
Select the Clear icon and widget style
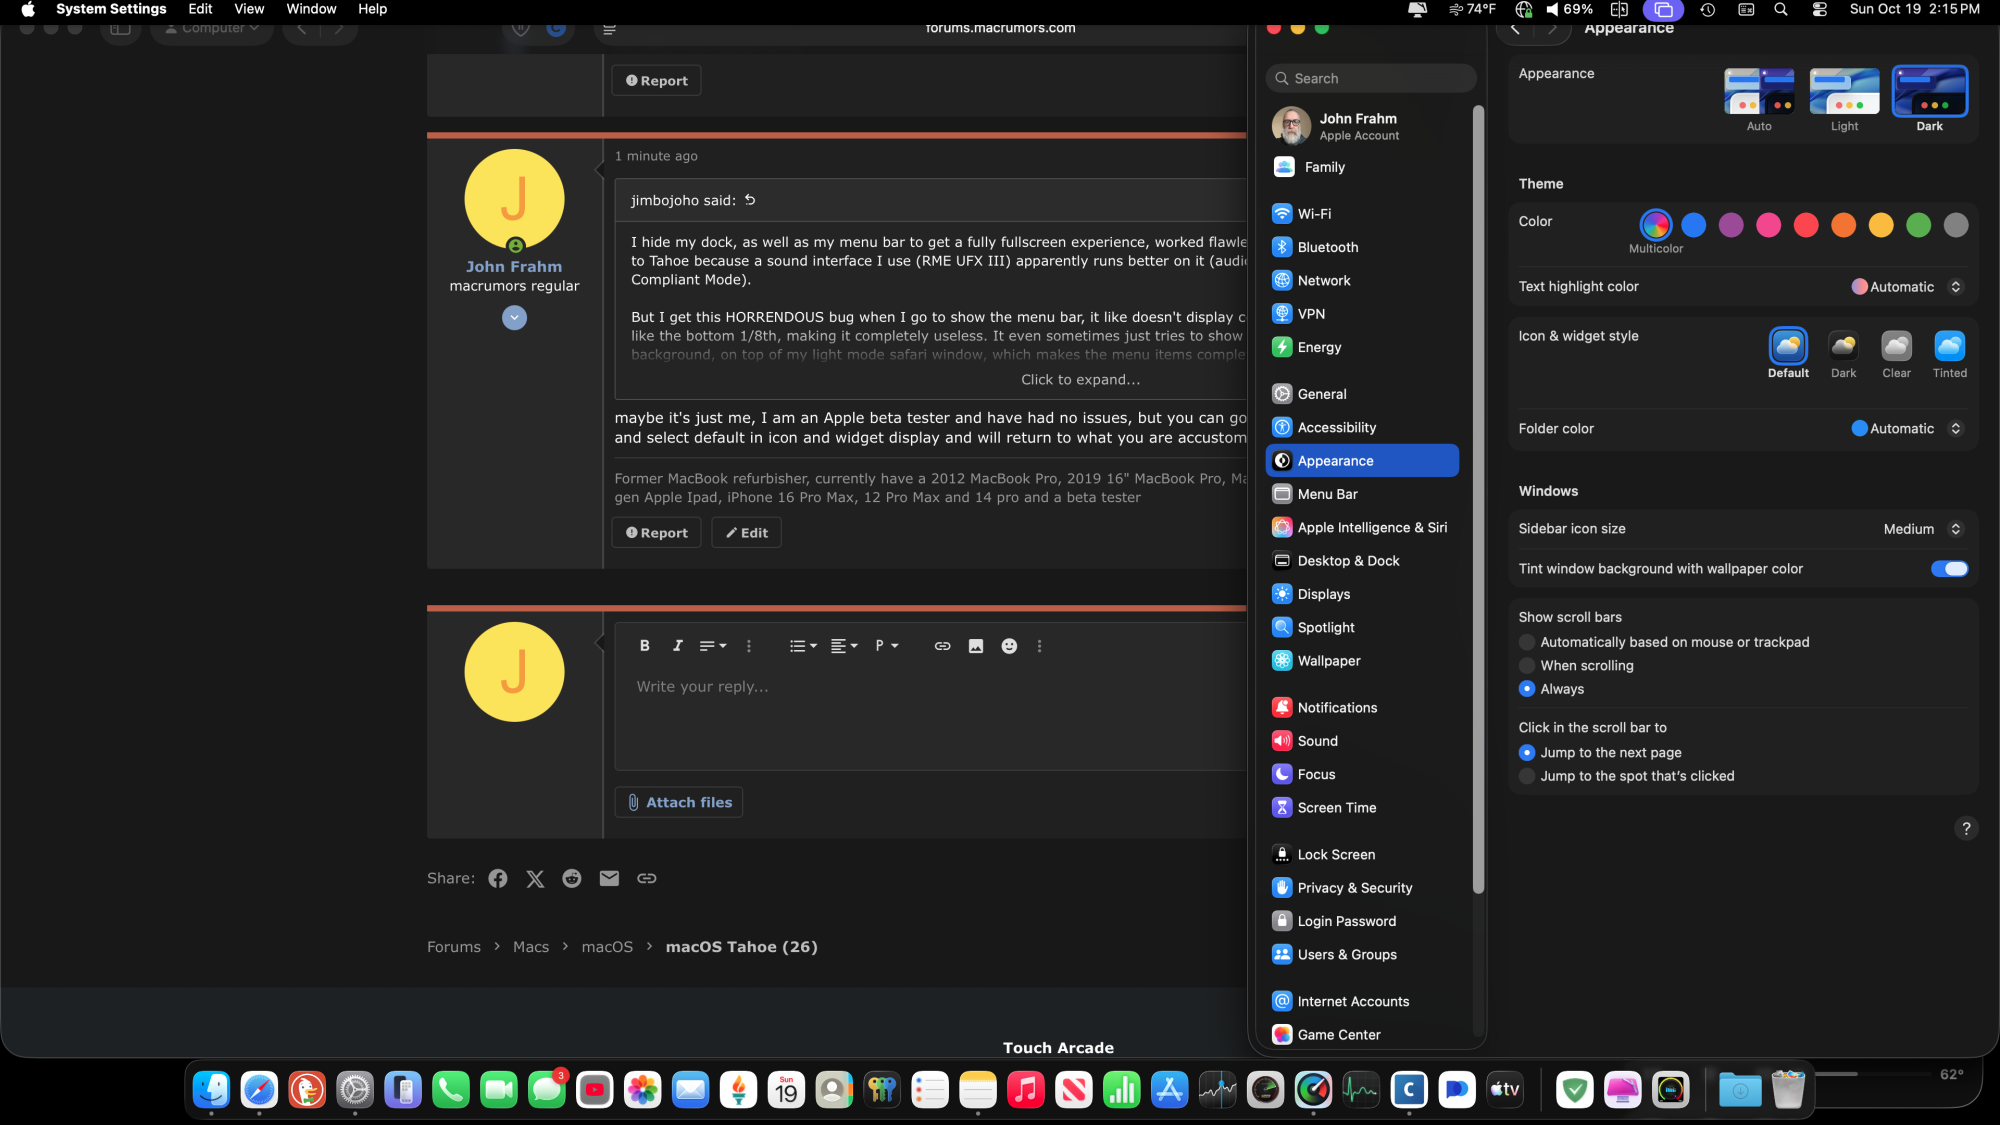pyautogui.click(x=1896, y=347)
